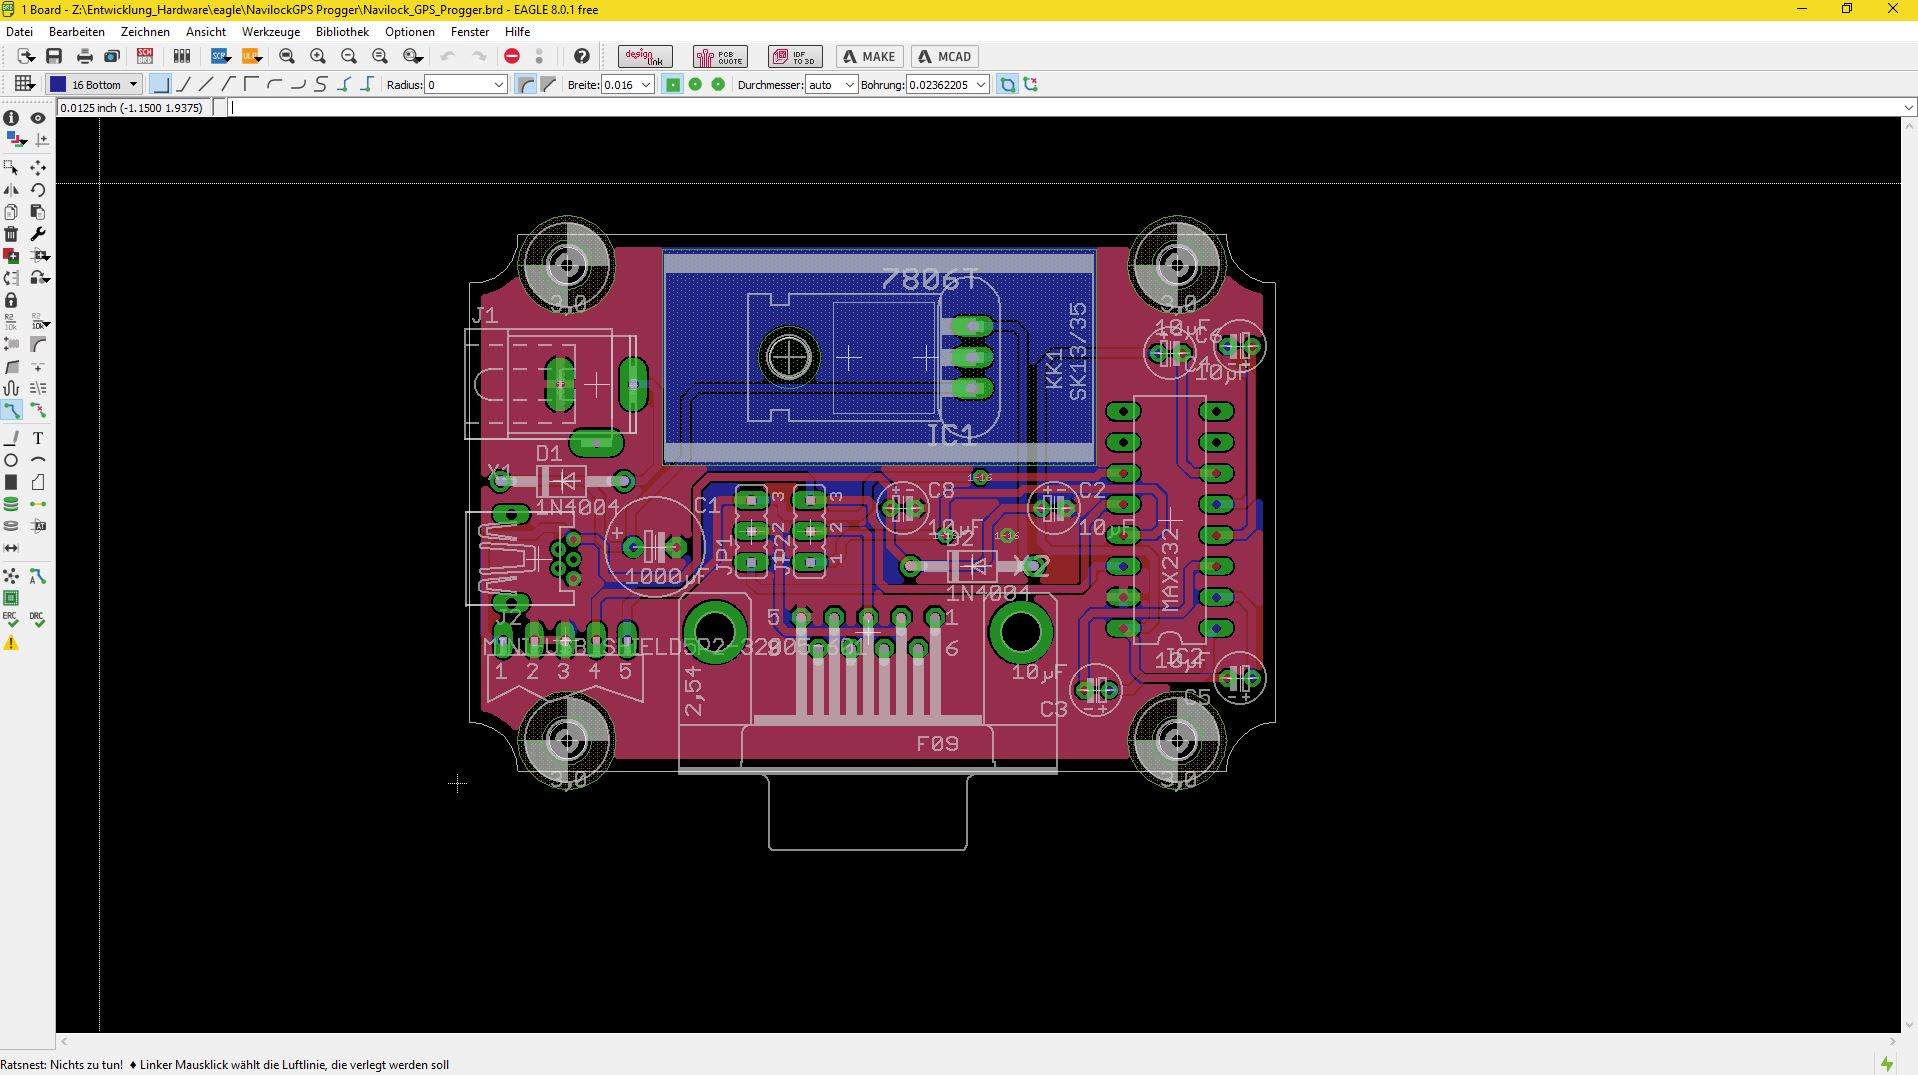Click the MCAD button
The width and height of the screenshot is (1918, 1075).
(x=945, y=57)
